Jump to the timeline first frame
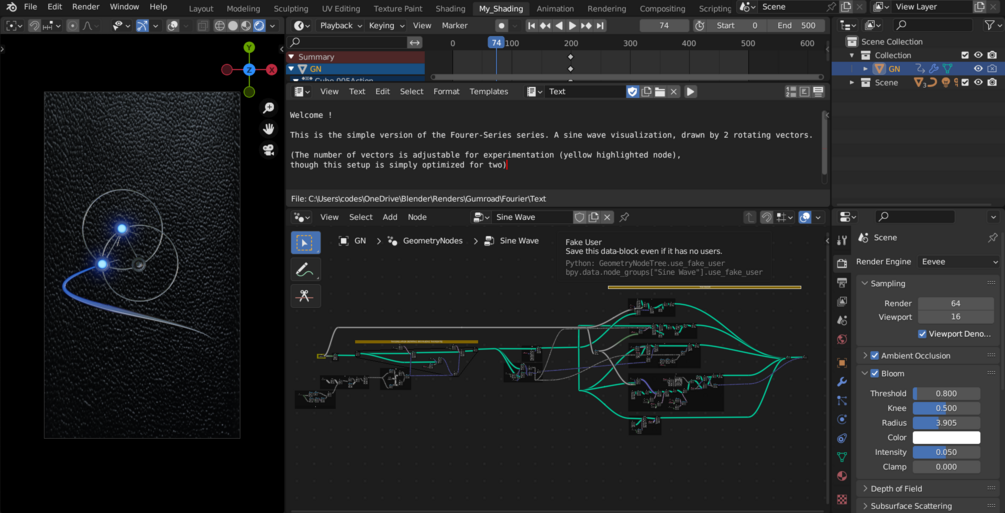This screenshot has width=1005, height=513. 531,26
